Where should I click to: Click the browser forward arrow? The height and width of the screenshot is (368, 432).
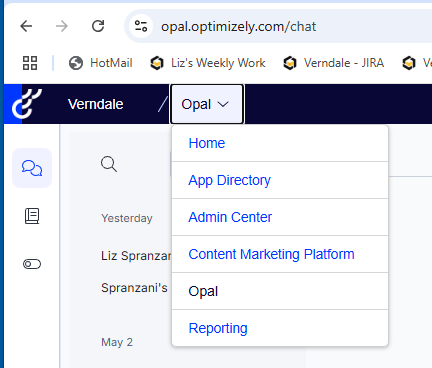[x=62, y=26]
